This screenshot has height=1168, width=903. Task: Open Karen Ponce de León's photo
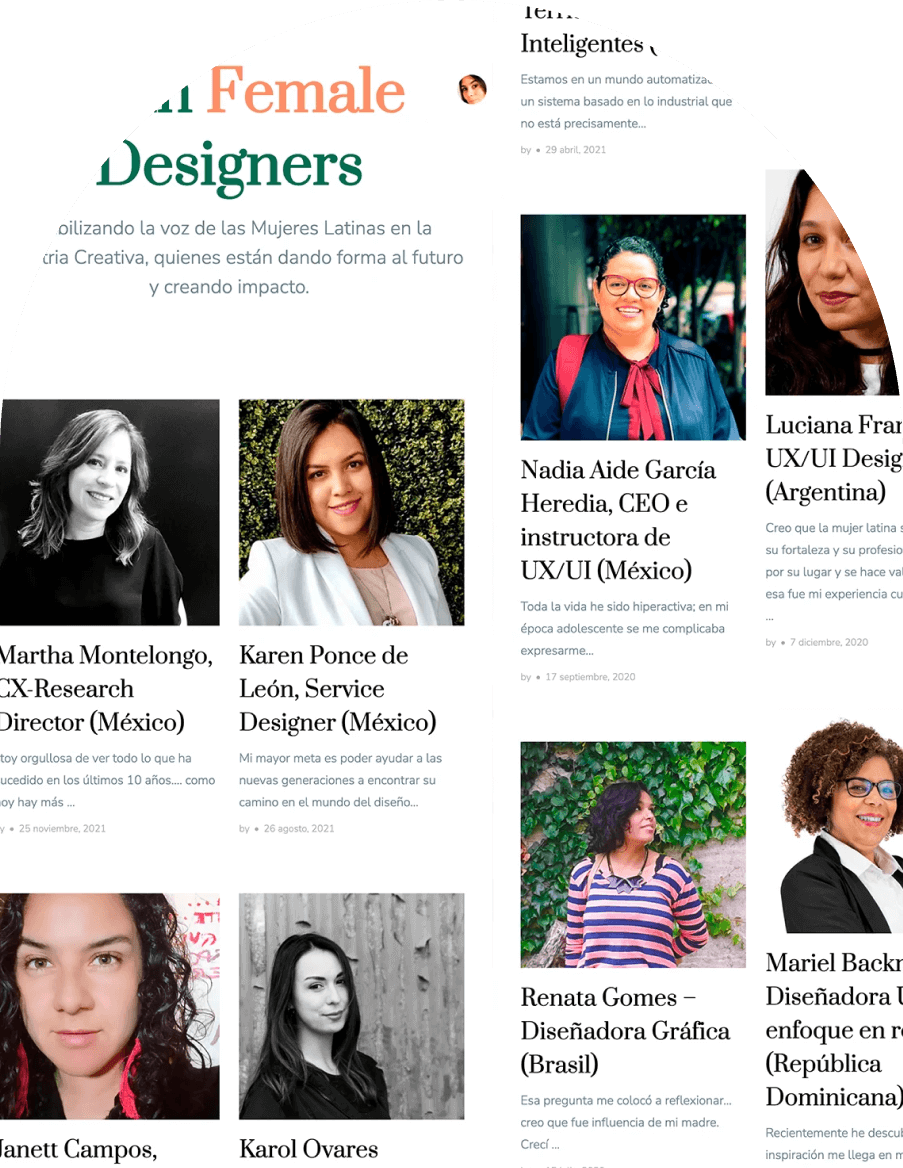click(352, 512)
